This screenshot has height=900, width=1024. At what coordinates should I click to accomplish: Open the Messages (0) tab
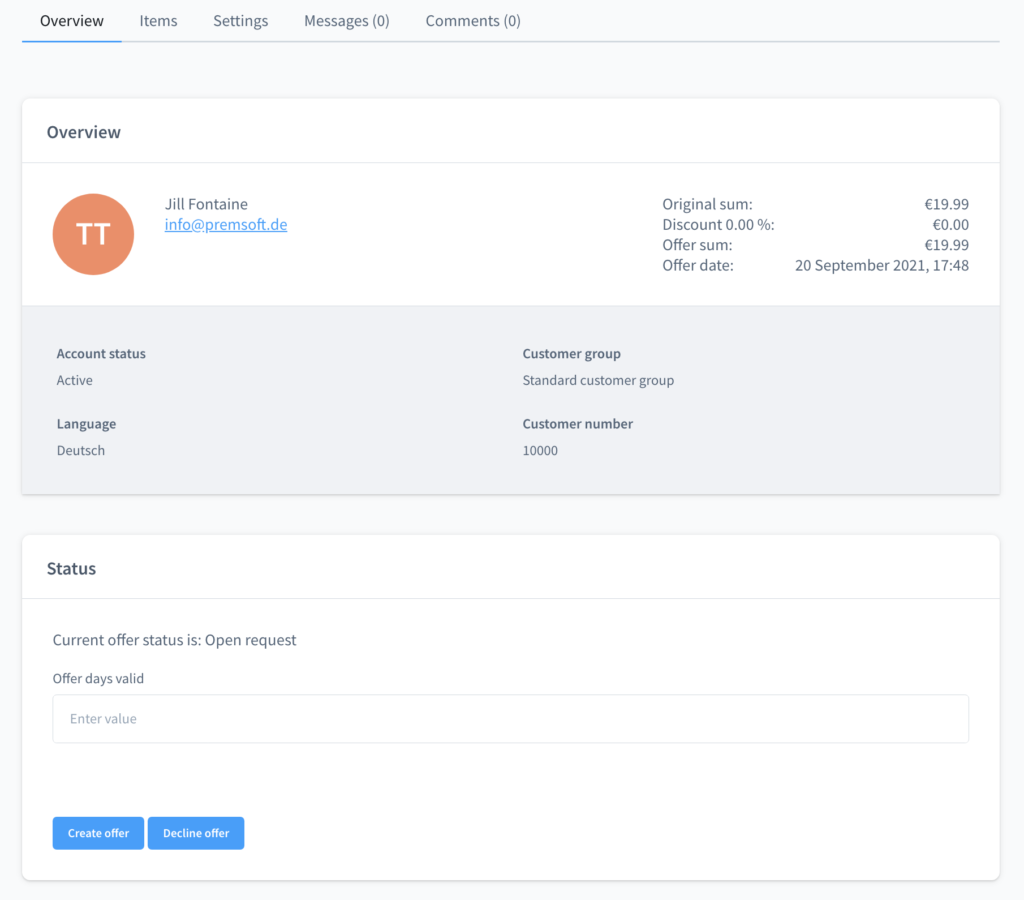tap(346, 21)
